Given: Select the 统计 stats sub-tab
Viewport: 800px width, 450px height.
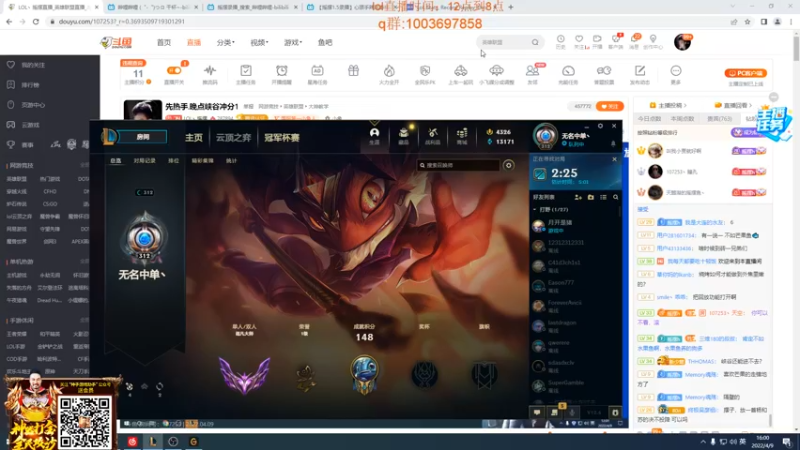Looking at the screenshot, I should (232, 161).
